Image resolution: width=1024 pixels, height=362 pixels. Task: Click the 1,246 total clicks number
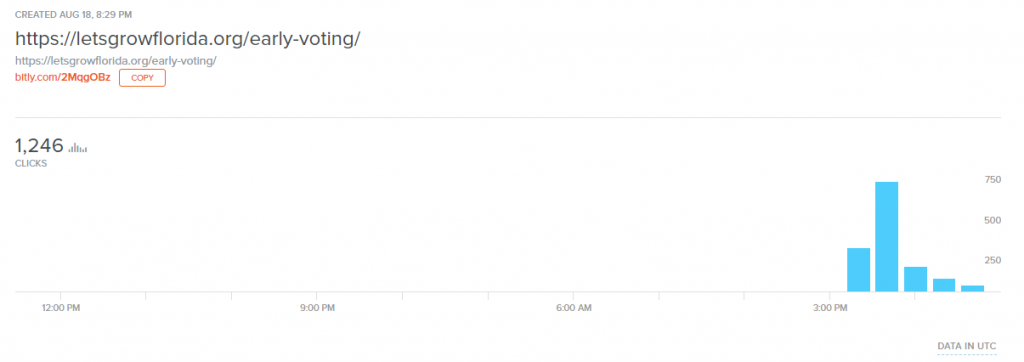[x=39, y=145]
